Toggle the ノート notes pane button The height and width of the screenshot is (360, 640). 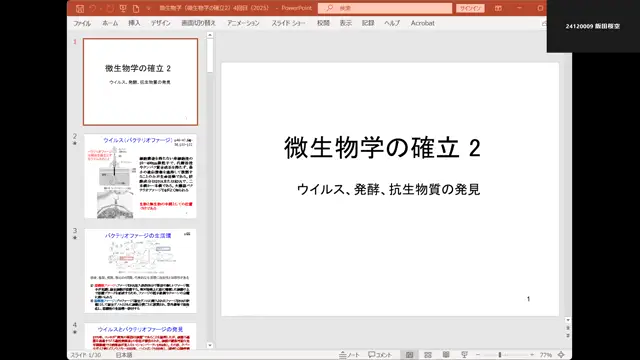(x=349, y=355)
